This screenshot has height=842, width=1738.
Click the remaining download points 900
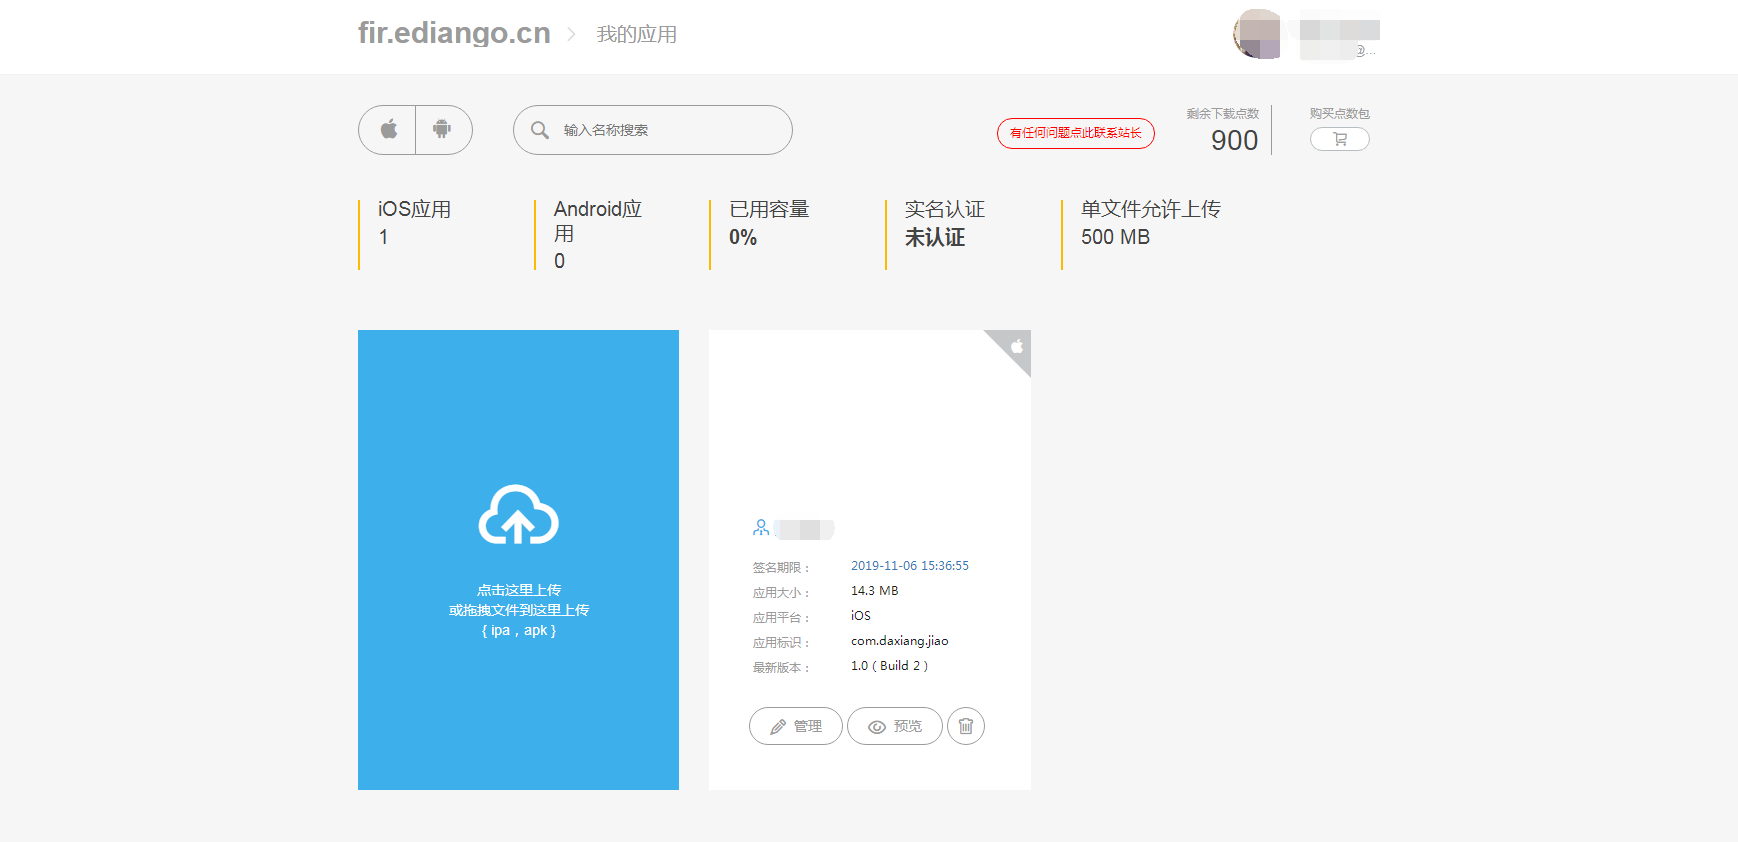tap(1234, 140)
